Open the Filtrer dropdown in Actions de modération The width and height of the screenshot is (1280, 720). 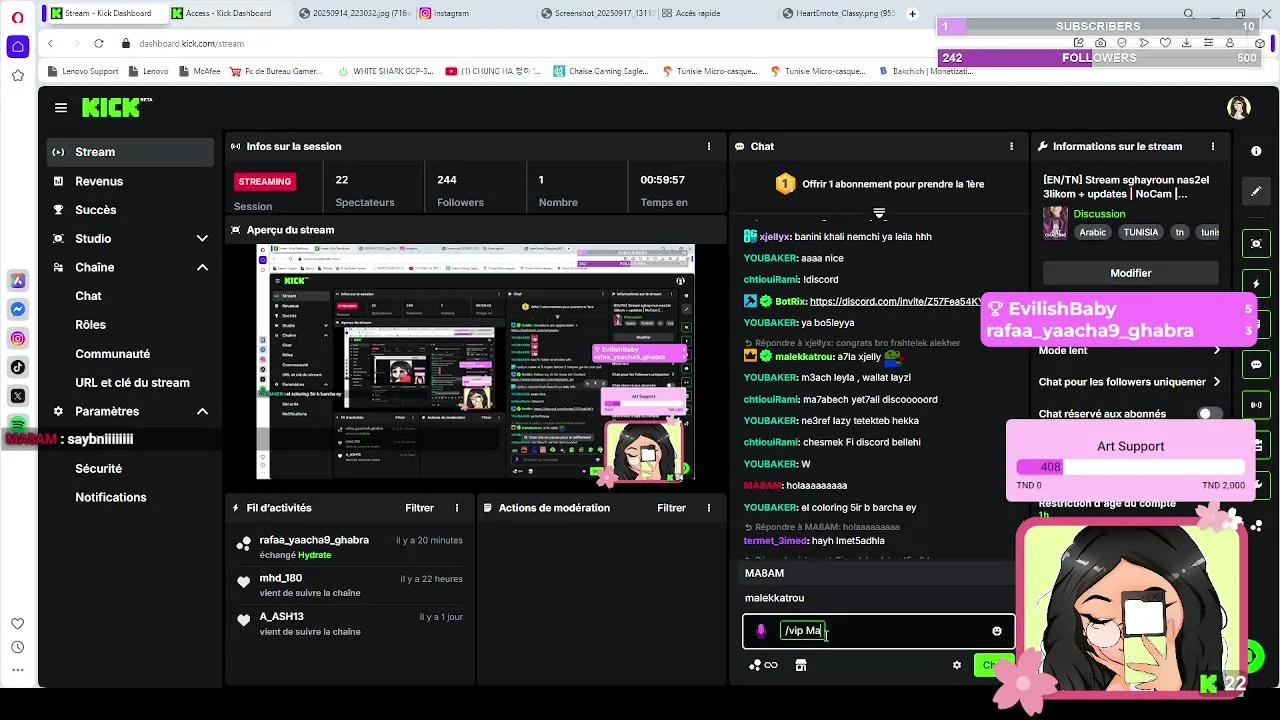tap(671, 508)
